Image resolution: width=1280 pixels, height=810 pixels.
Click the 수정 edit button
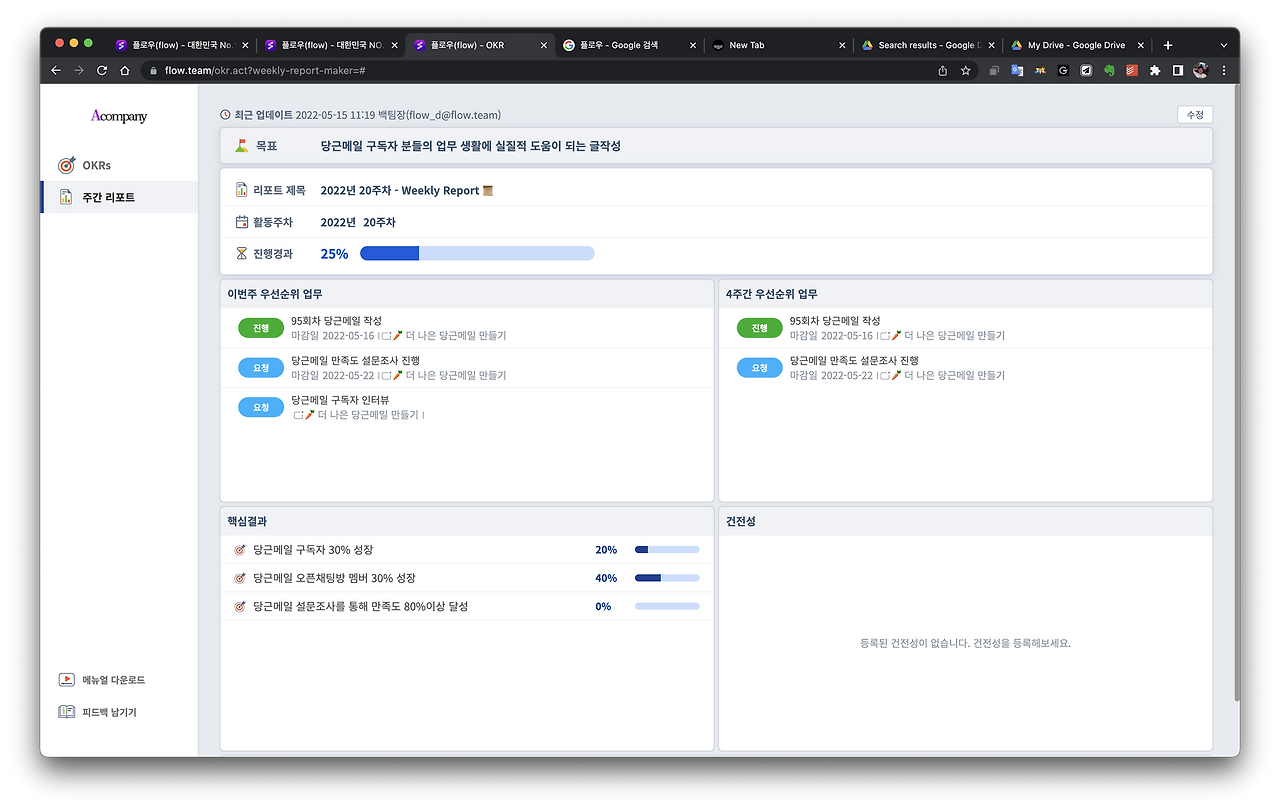click(1195, 115)
